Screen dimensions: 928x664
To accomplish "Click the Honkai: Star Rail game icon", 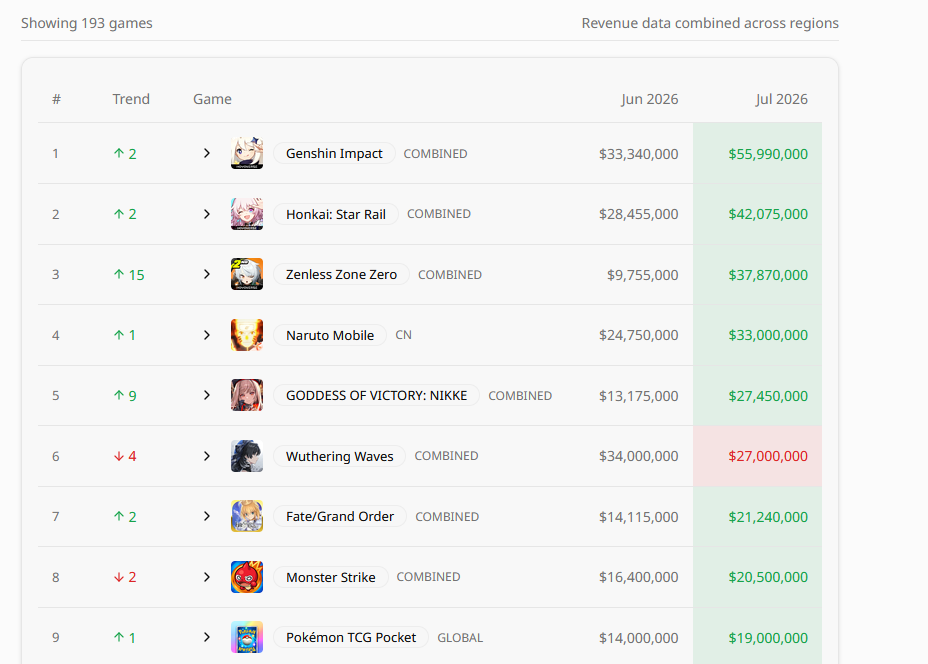I will click(x=247, y=214).
